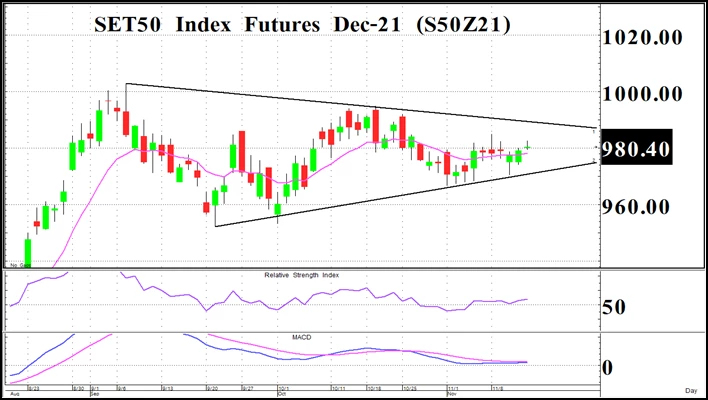Click the 10/25 date axis label
Image resolution: width=708 pixels, height=400 pixels.
click(409, 388)
